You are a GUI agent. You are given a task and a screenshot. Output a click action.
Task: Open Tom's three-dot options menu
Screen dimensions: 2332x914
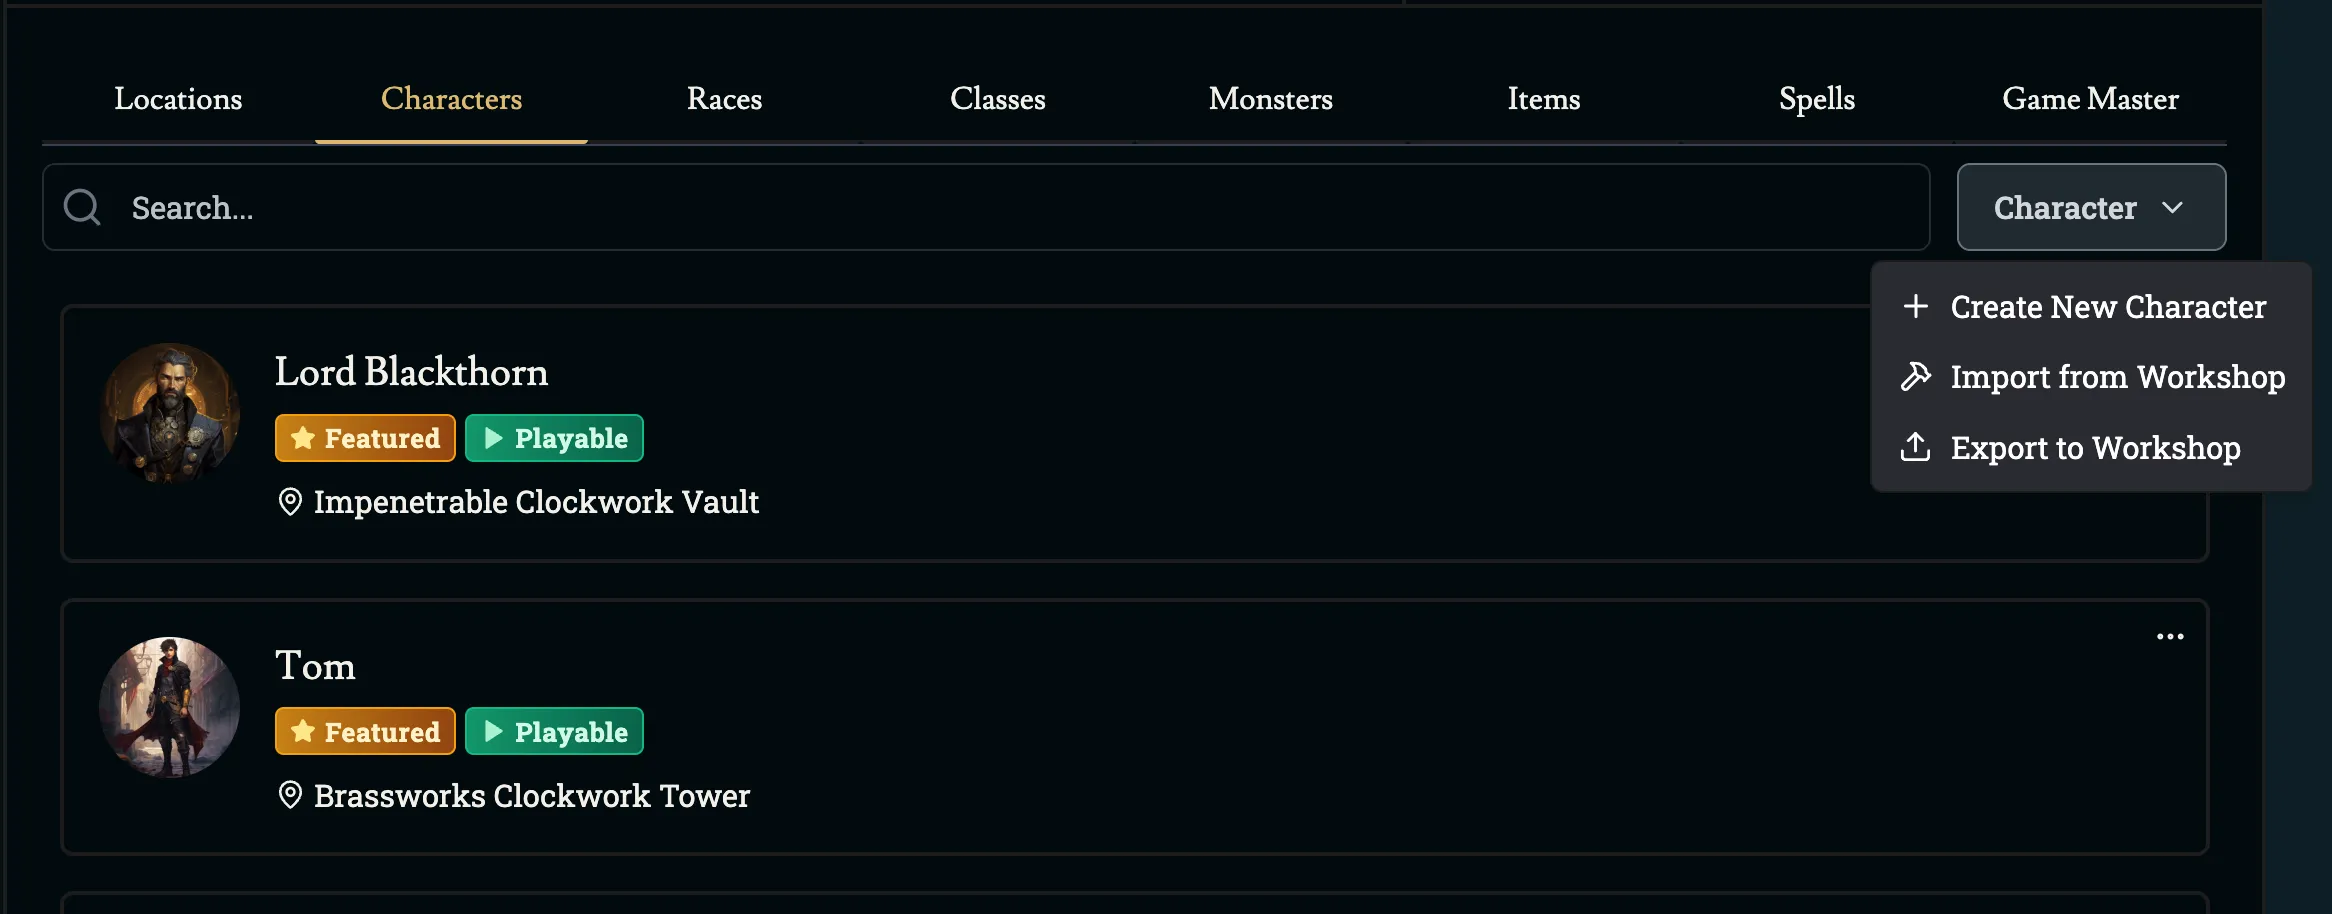[x=2169, y=637]
